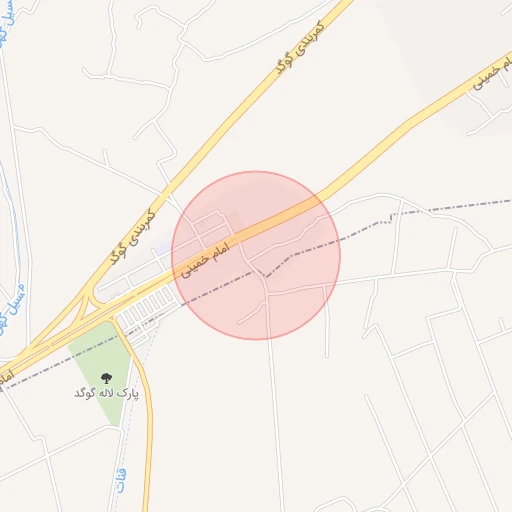
Task: Click the small lavender building block near the circle
Action: pyautogui.click(x=163, y=248)
